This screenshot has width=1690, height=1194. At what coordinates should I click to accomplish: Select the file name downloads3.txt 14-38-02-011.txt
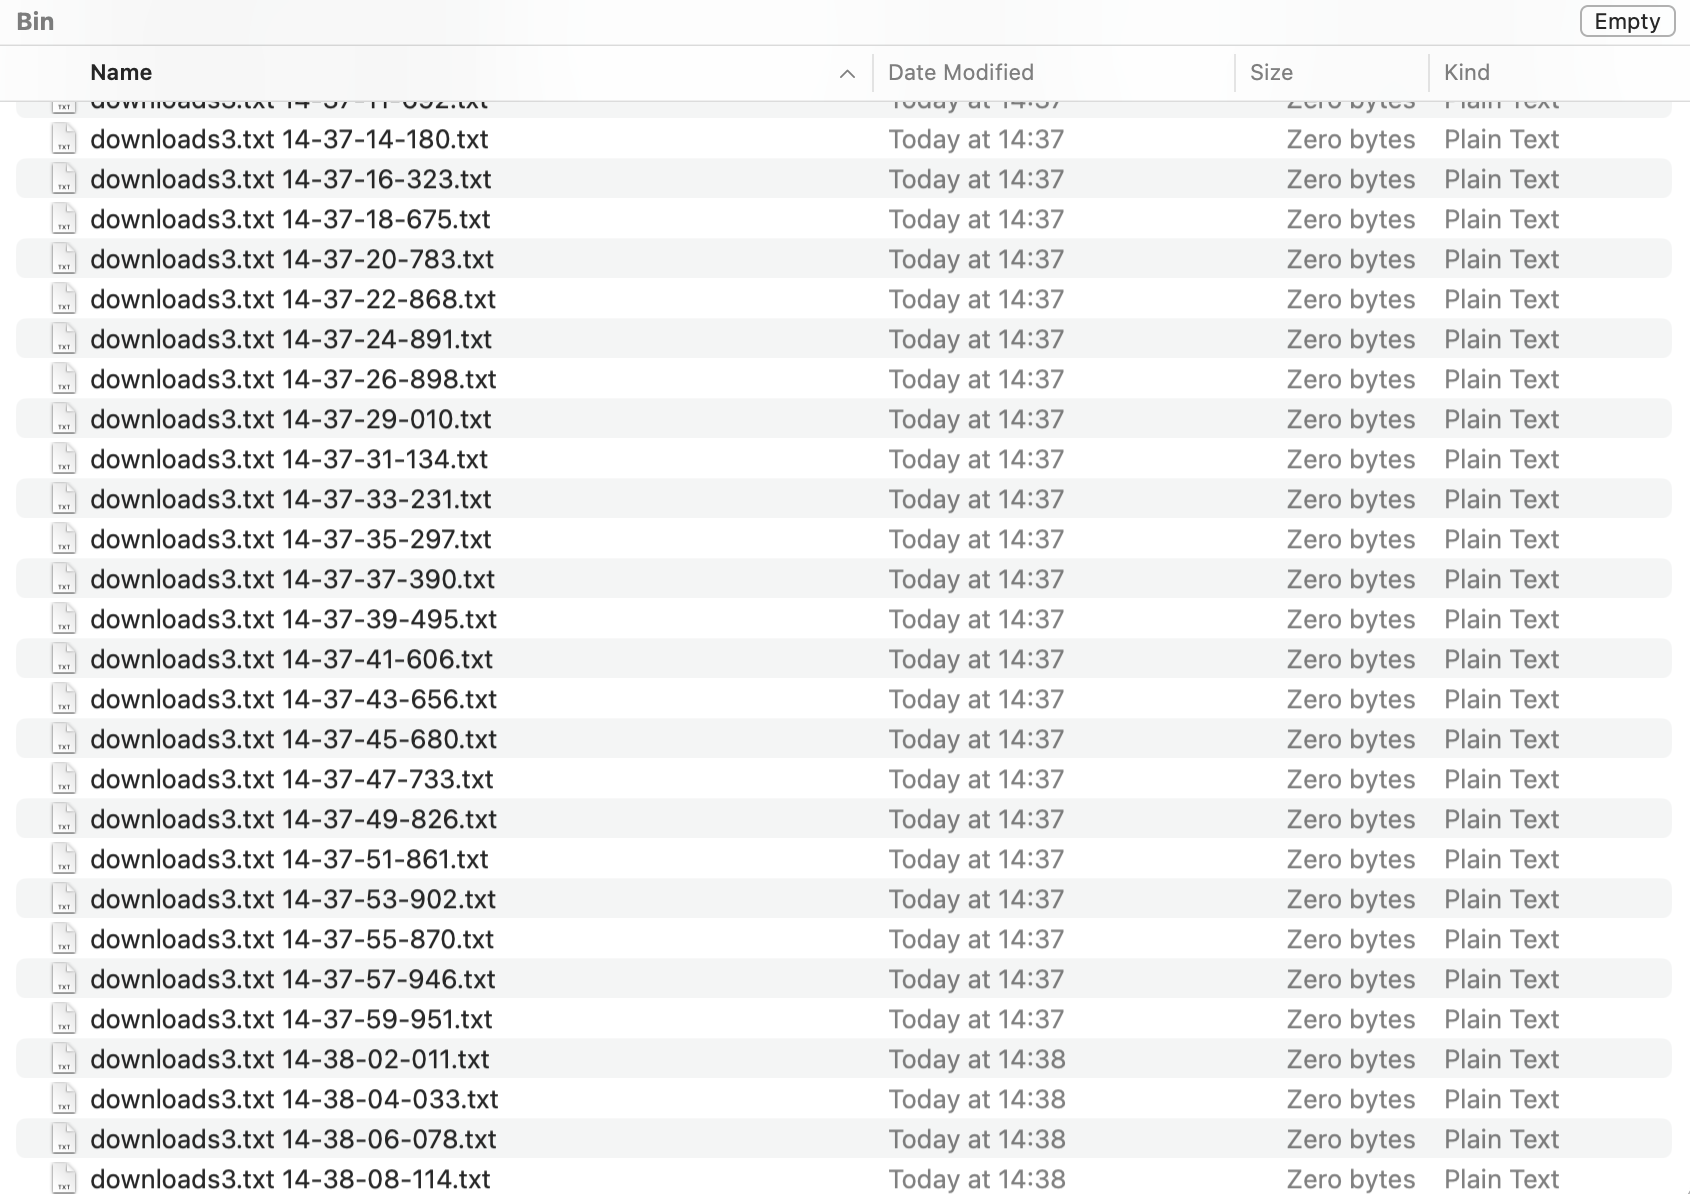pyautogui.click(x=290, y=1059)
